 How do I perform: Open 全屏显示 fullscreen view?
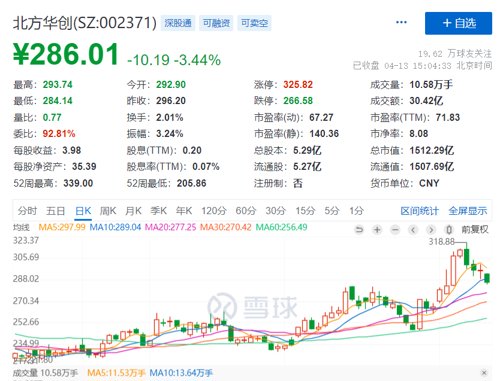pyautogui.click(x=468, y=211)
